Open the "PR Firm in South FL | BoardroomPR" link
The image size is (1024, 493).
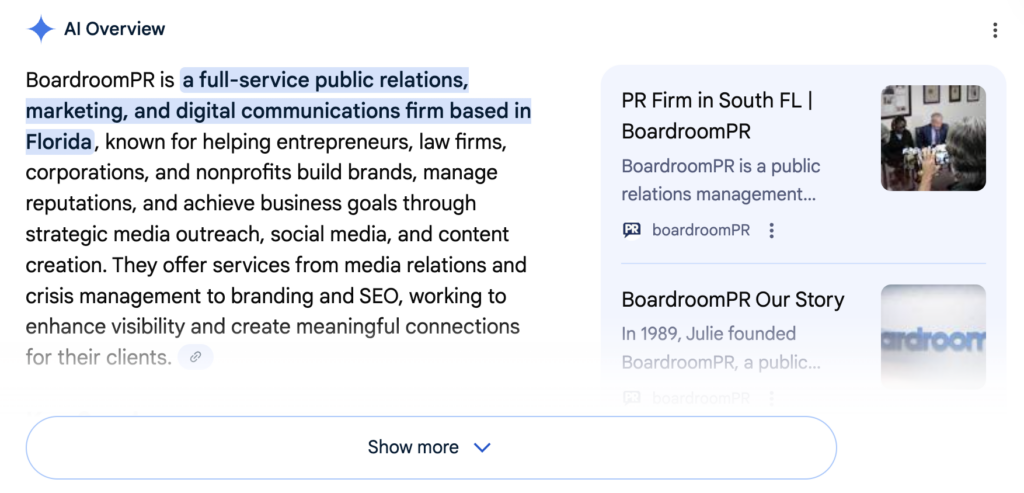(716, 115)
